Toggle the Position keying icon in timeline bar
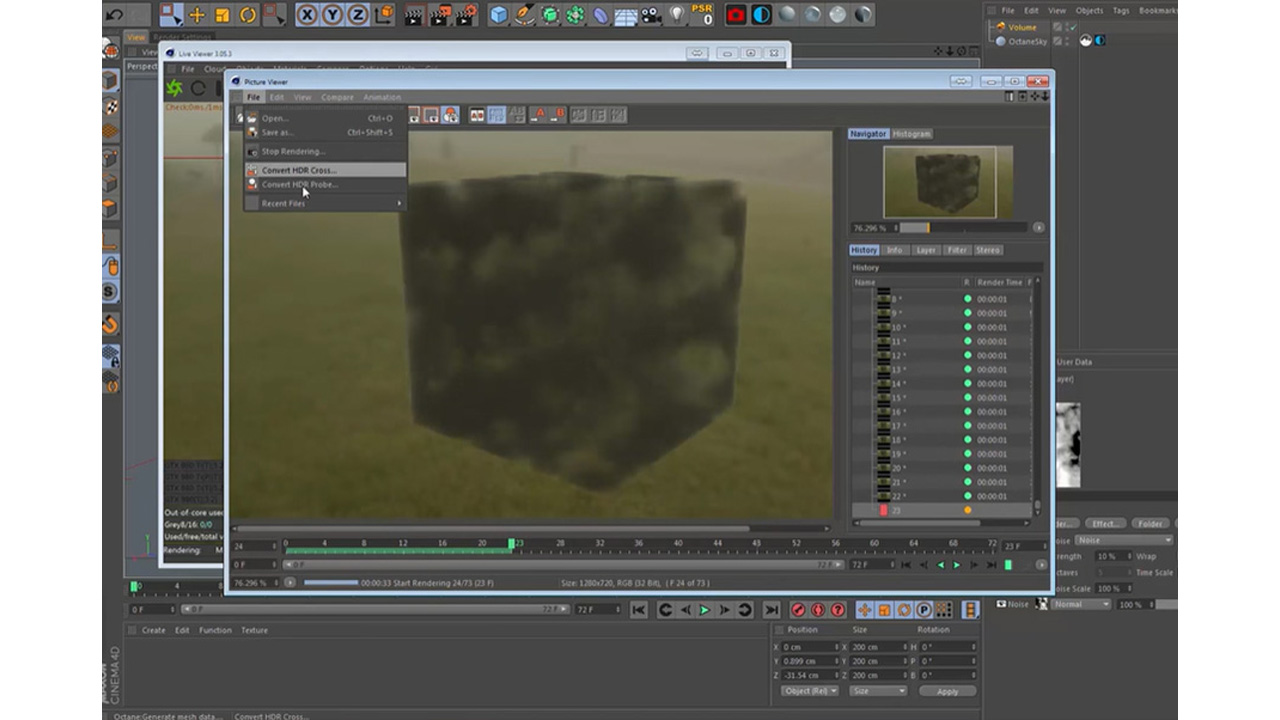 tap(866, 610)
